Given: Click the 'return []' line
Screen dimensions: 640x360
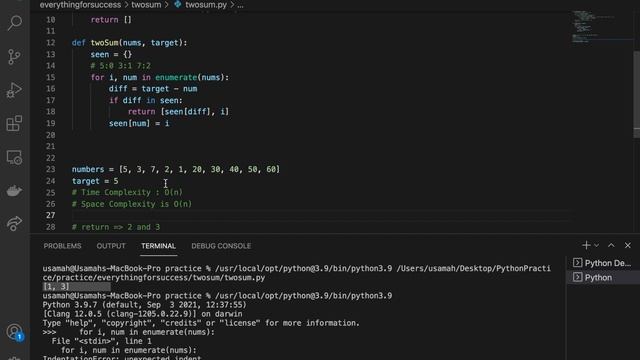Looking at the screenshot, I should point(111,20).
